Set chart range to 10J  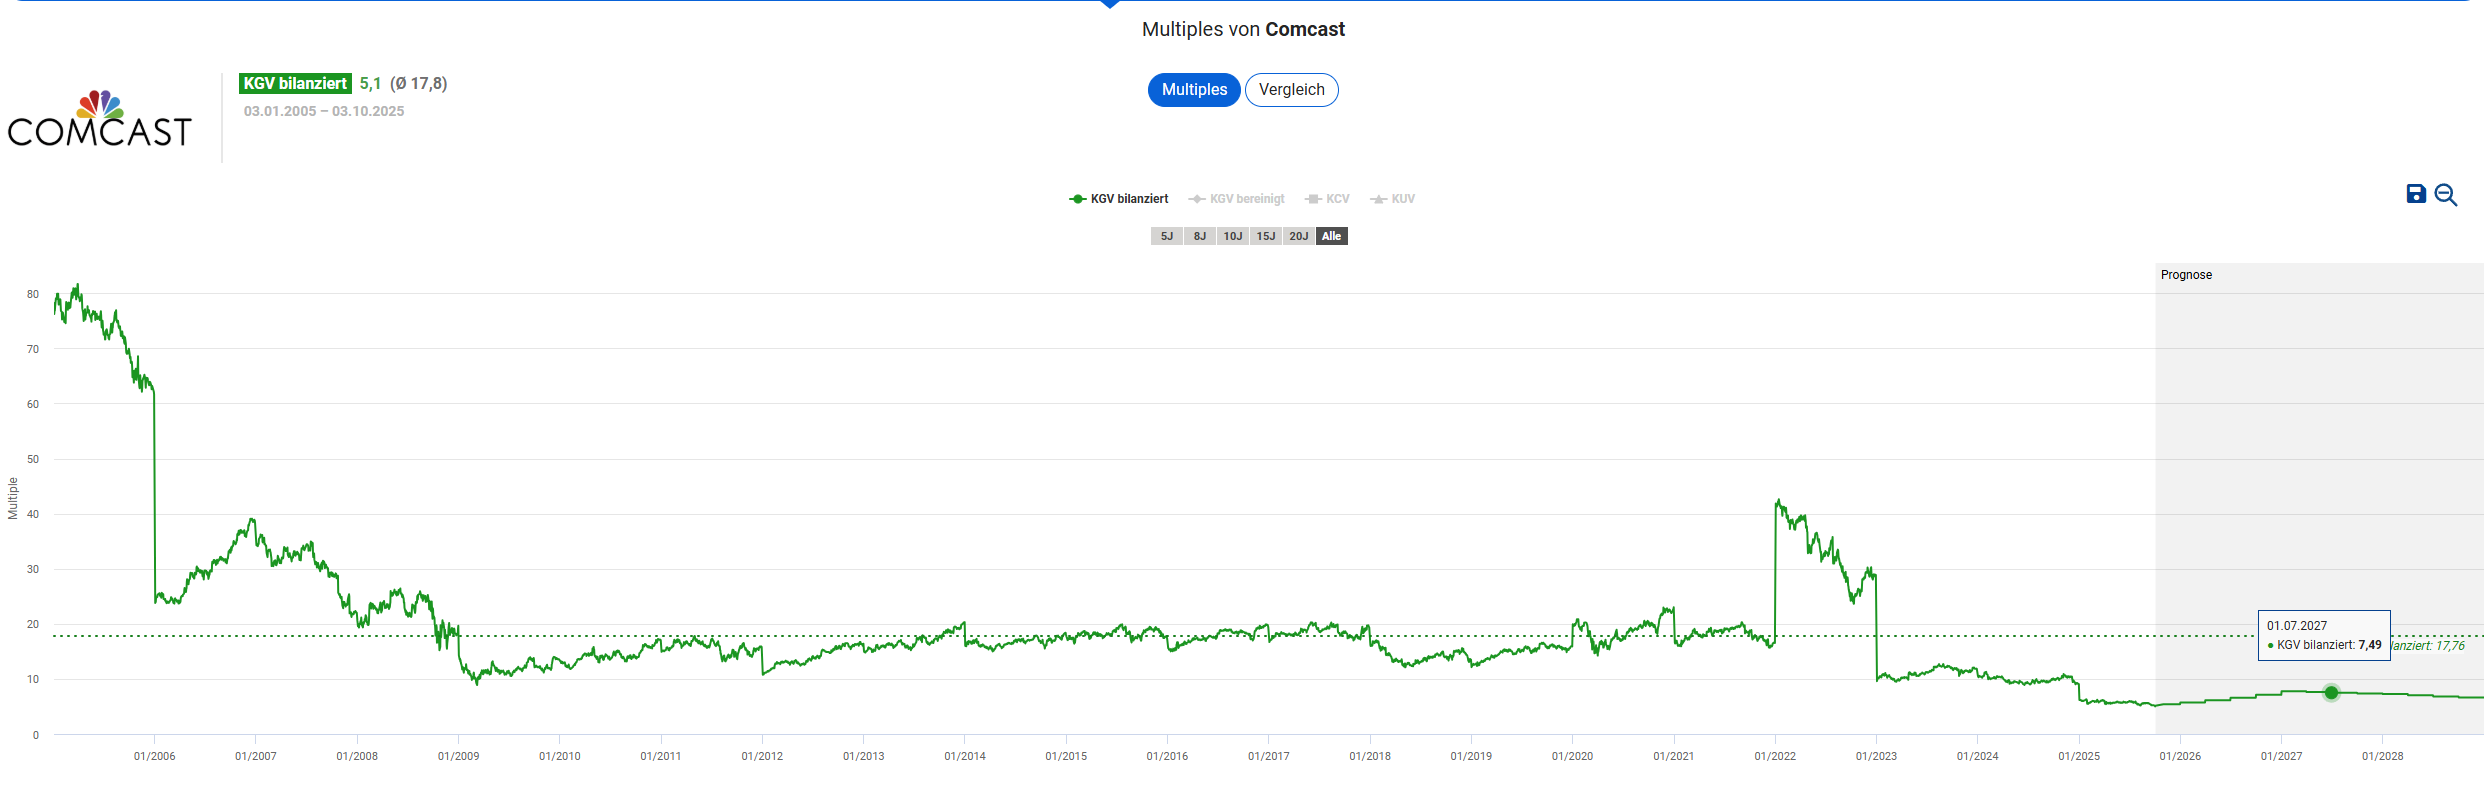point(1232,236)
